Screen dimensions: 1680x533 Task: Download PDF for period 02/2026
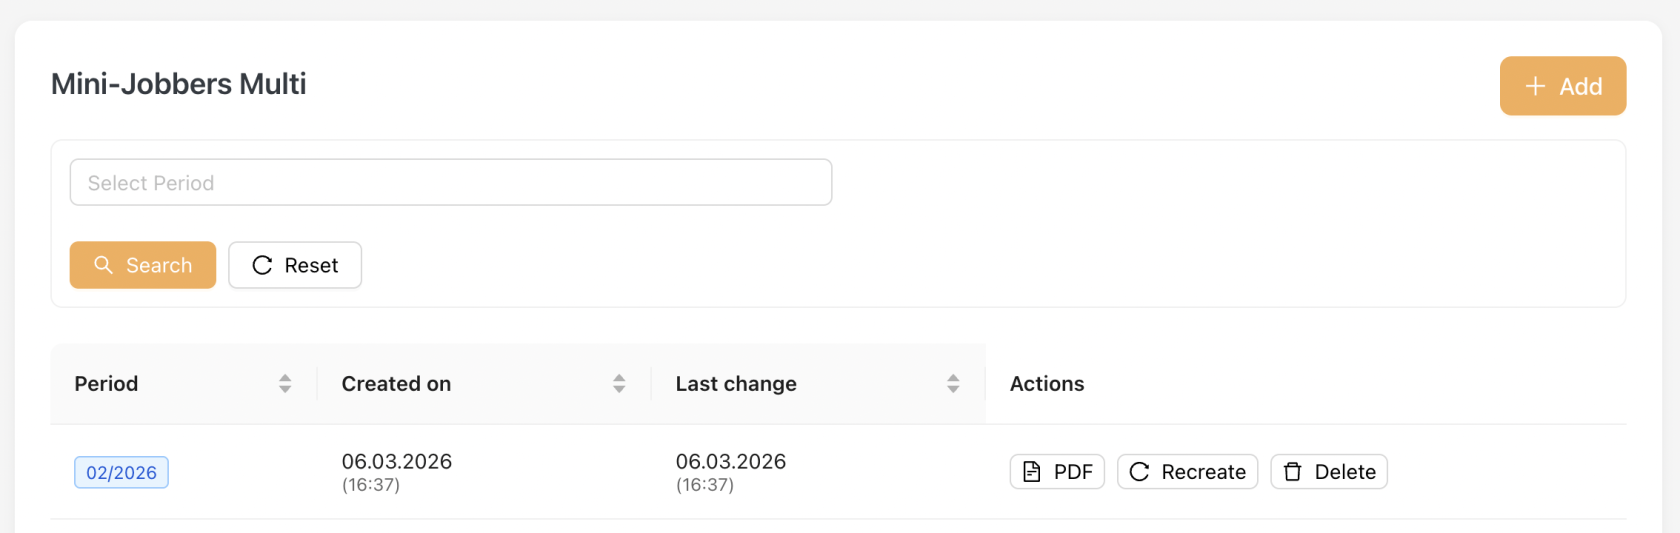coord(1057,472)
